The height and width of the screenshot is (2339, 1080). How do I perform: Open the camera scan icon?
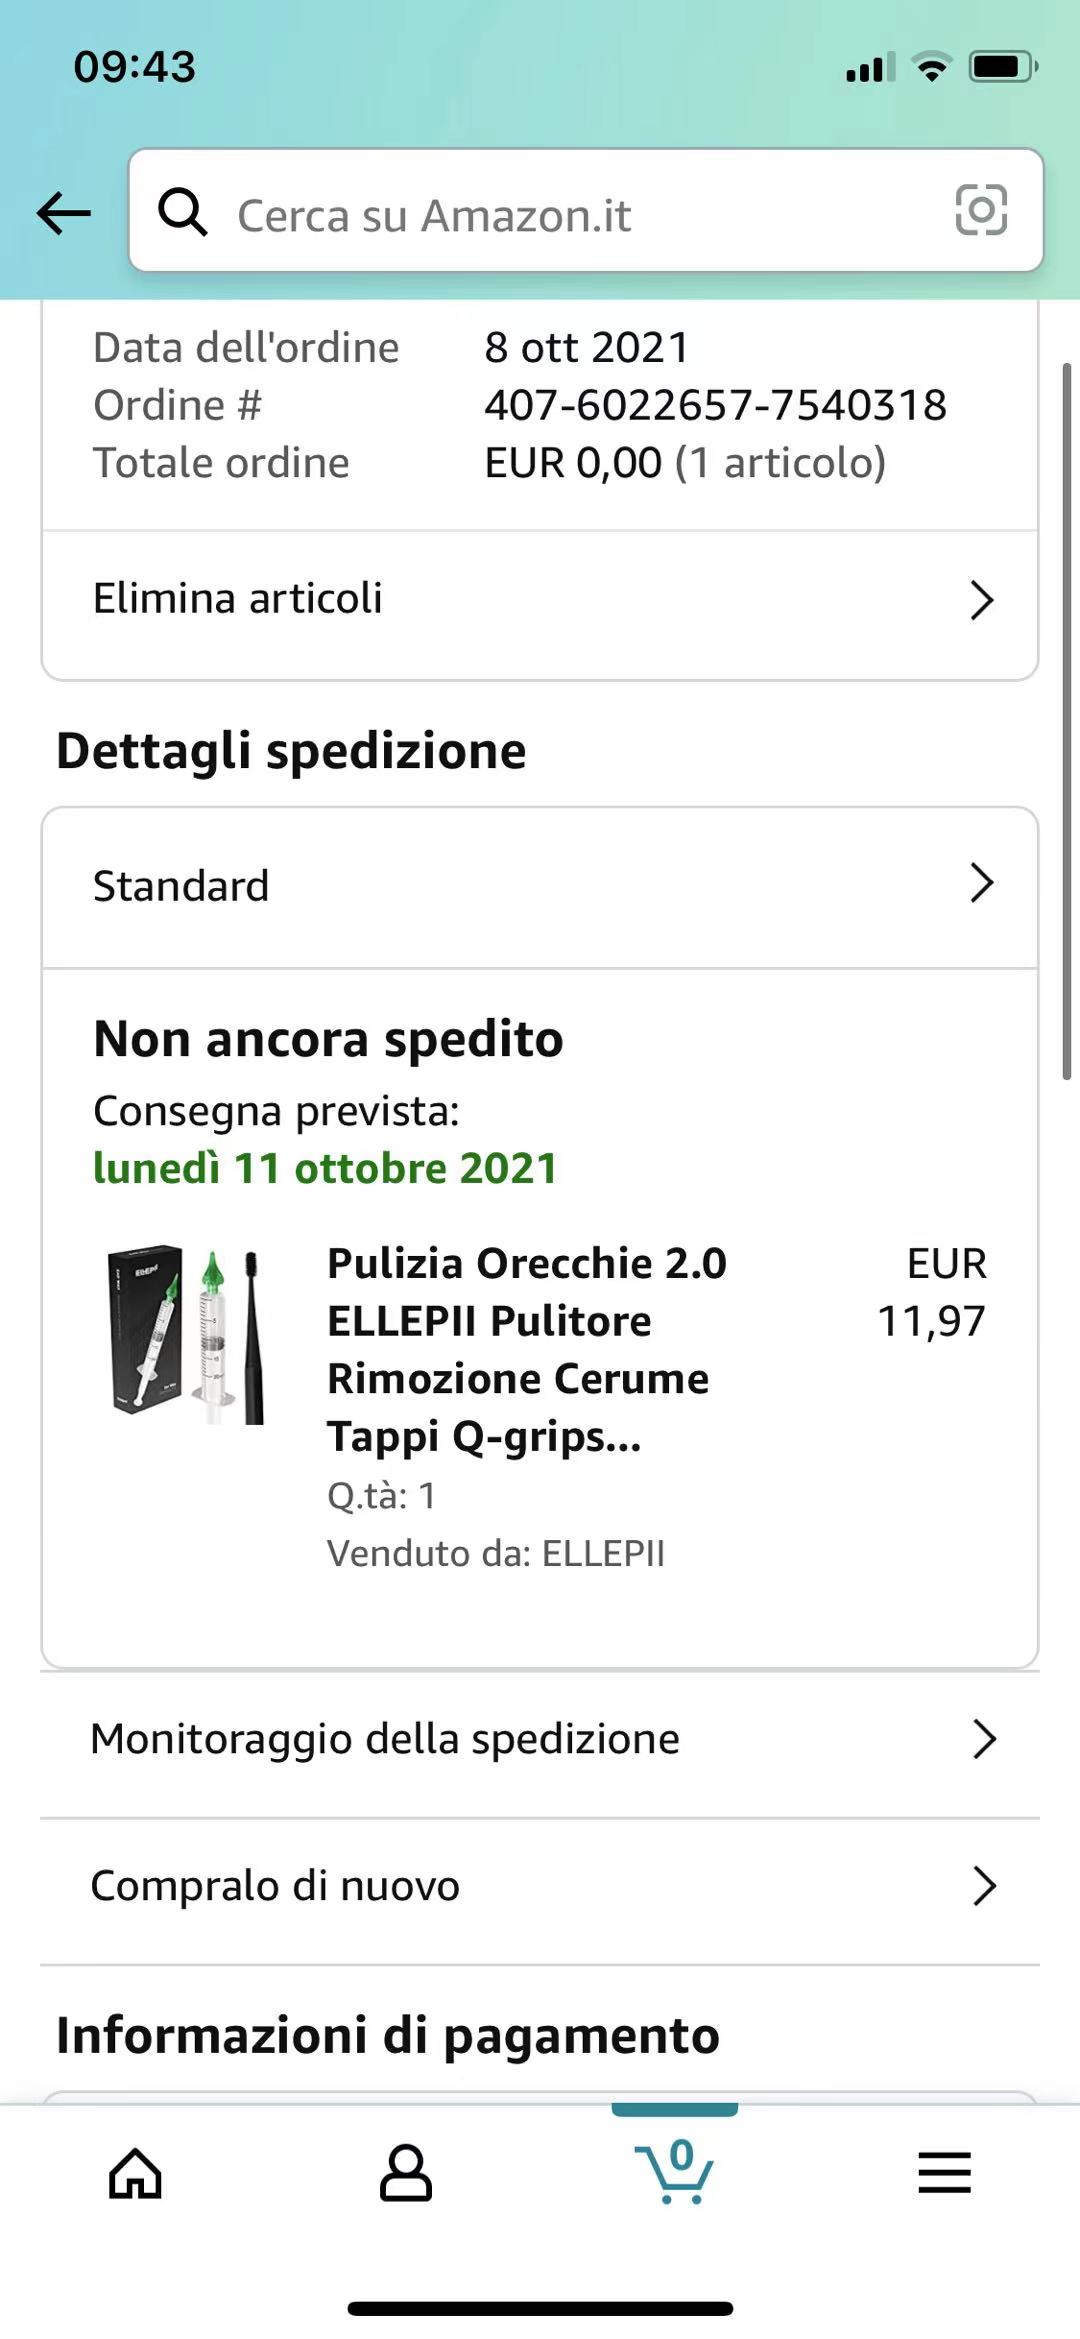[x=981, y=210]
